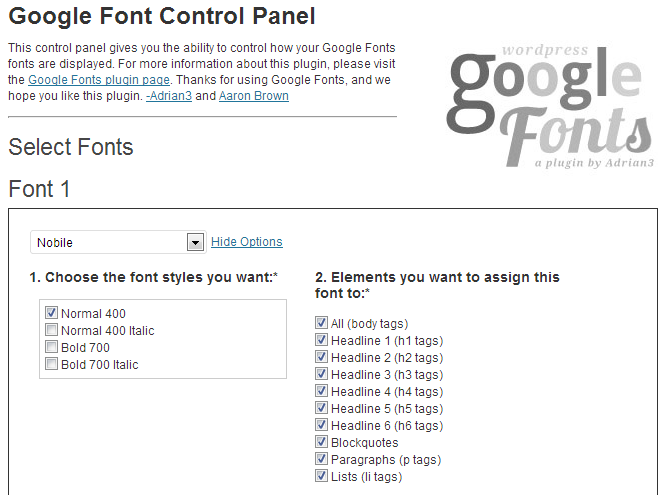Uncheck the Blockquotes checkbox
Viewport: 667px width, 495px height.
[322, 442]
